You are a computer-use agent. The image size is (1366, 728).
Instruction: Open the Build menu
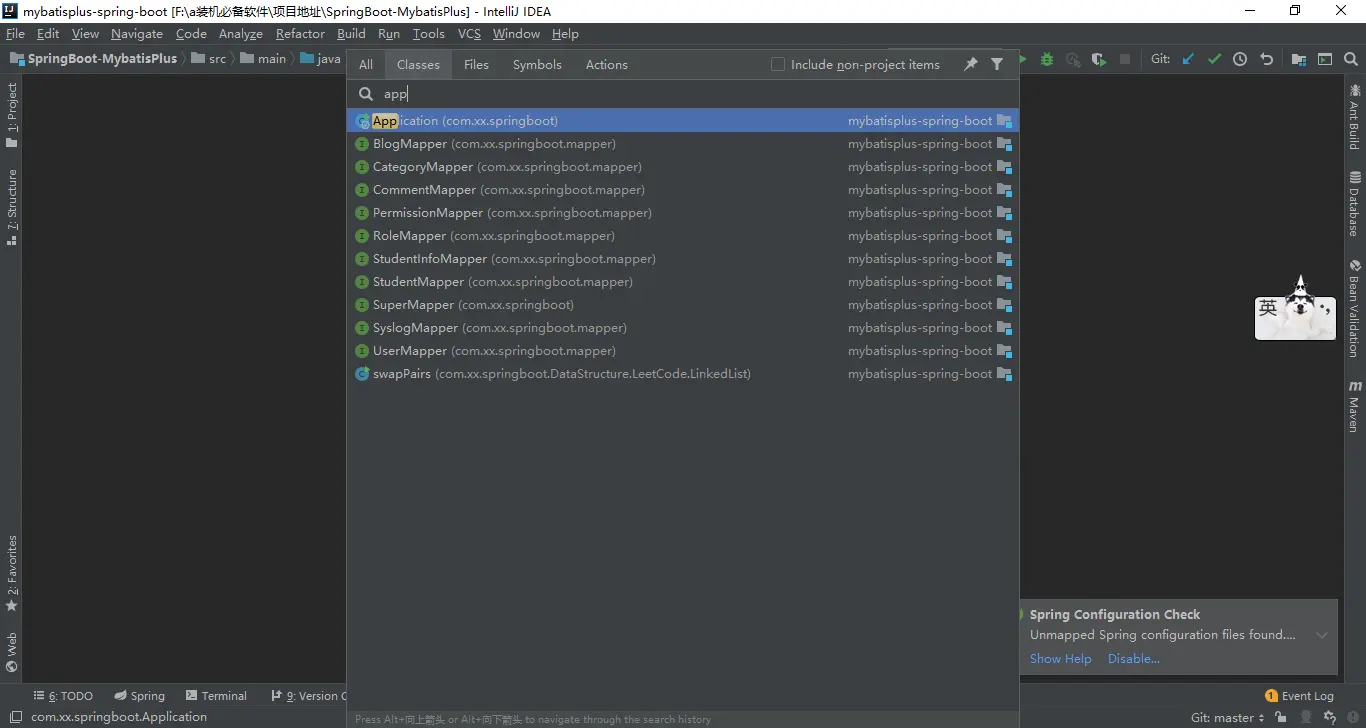pyautogui.click(x=351, y=34)
